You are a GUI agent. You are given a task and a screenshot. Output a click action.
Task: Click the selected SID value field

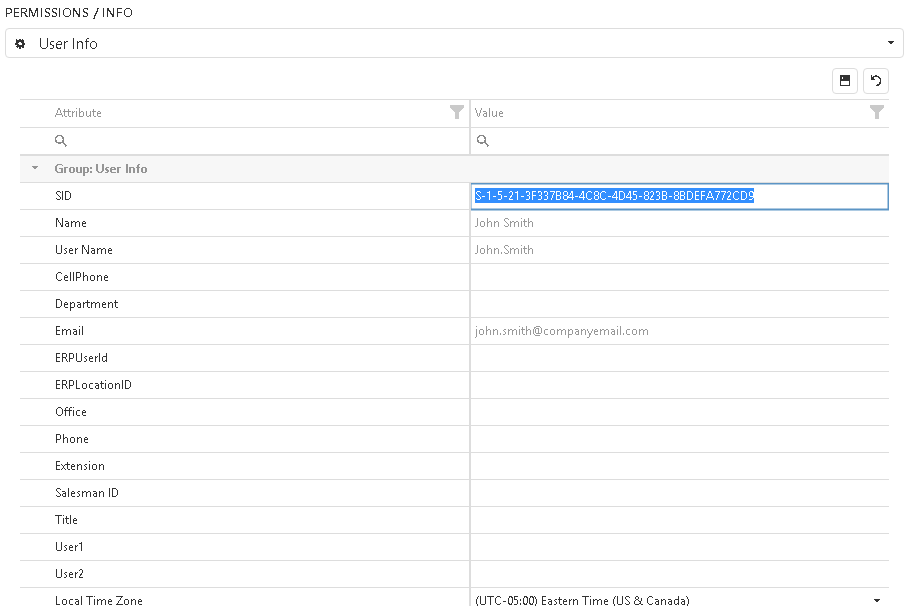pos(679,196)
